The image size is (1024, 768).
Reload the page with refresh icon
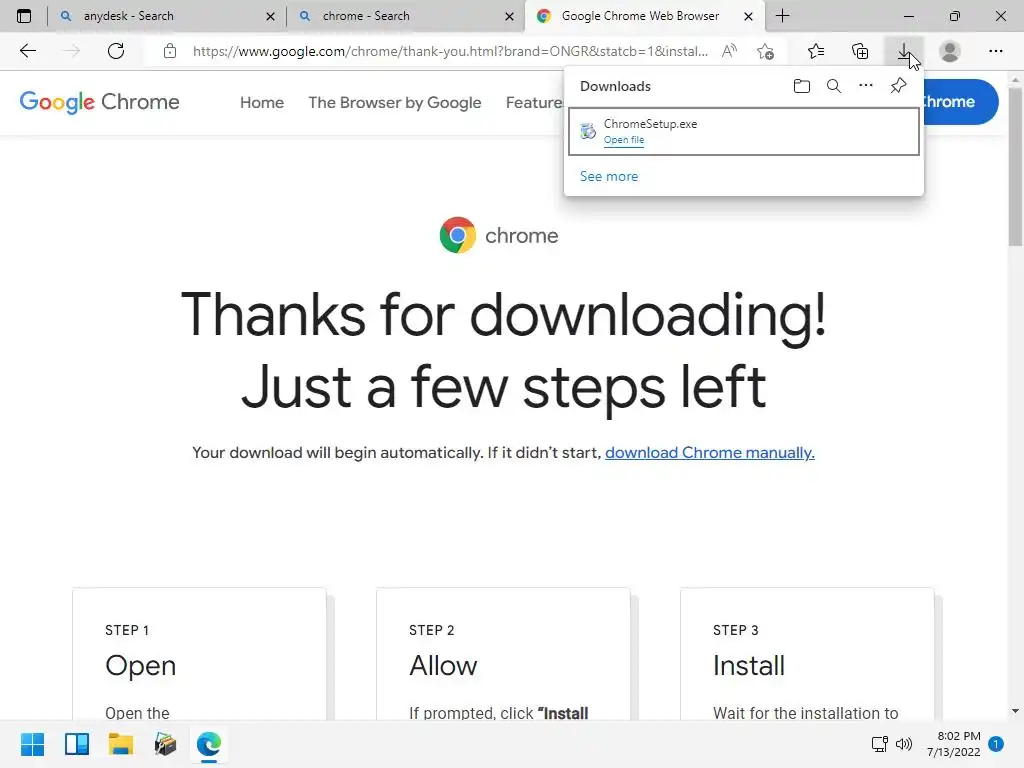116,51
